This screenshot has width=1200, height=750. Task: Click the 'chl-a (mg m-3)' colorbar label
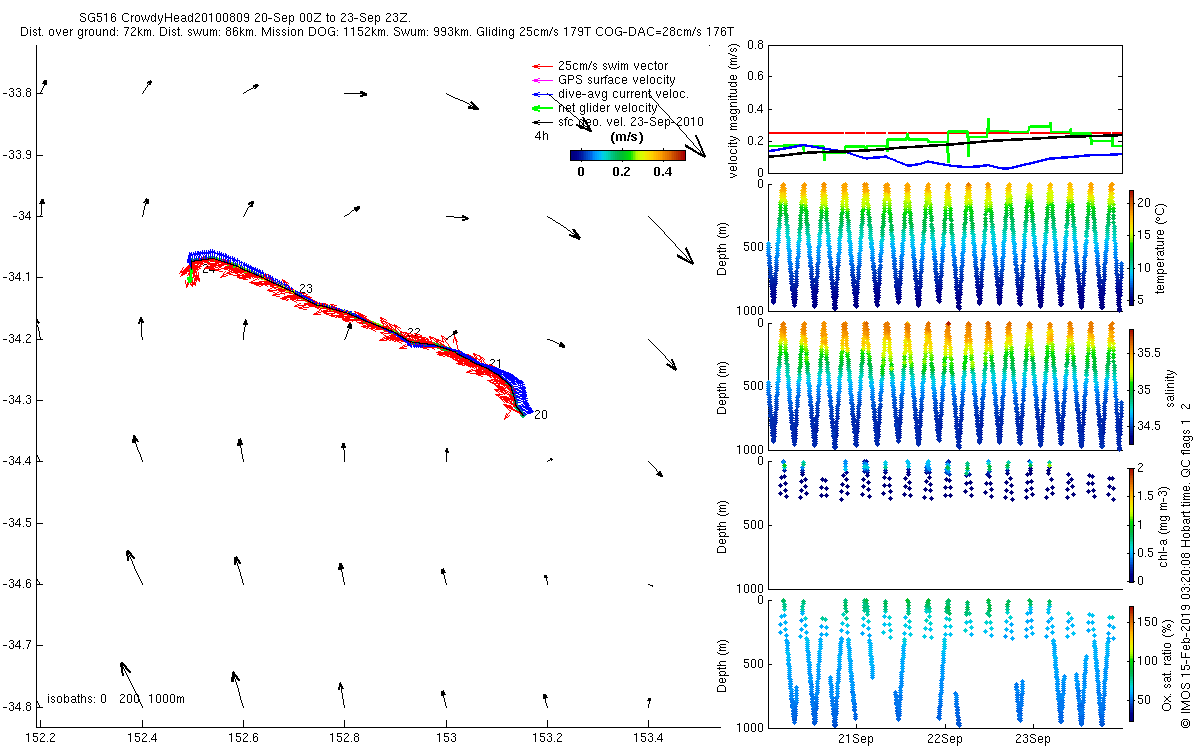coord(1164,524)
